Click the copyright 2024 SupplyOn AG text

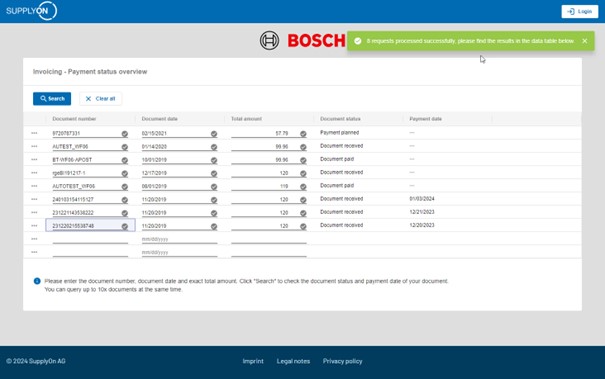(36, 361)
